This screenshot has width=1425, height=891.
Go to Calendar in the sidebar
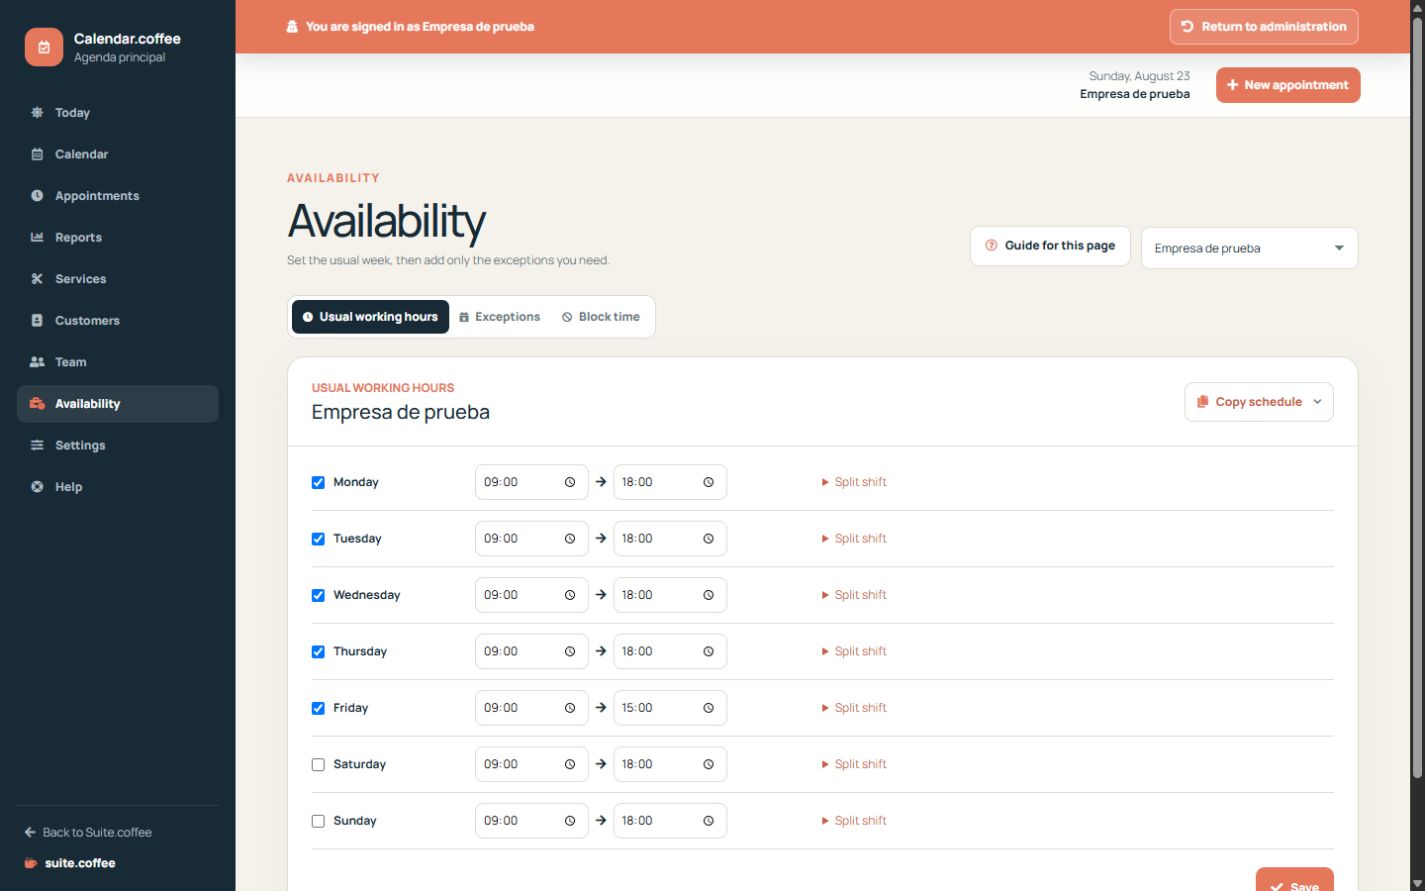(x=117, y=154)
